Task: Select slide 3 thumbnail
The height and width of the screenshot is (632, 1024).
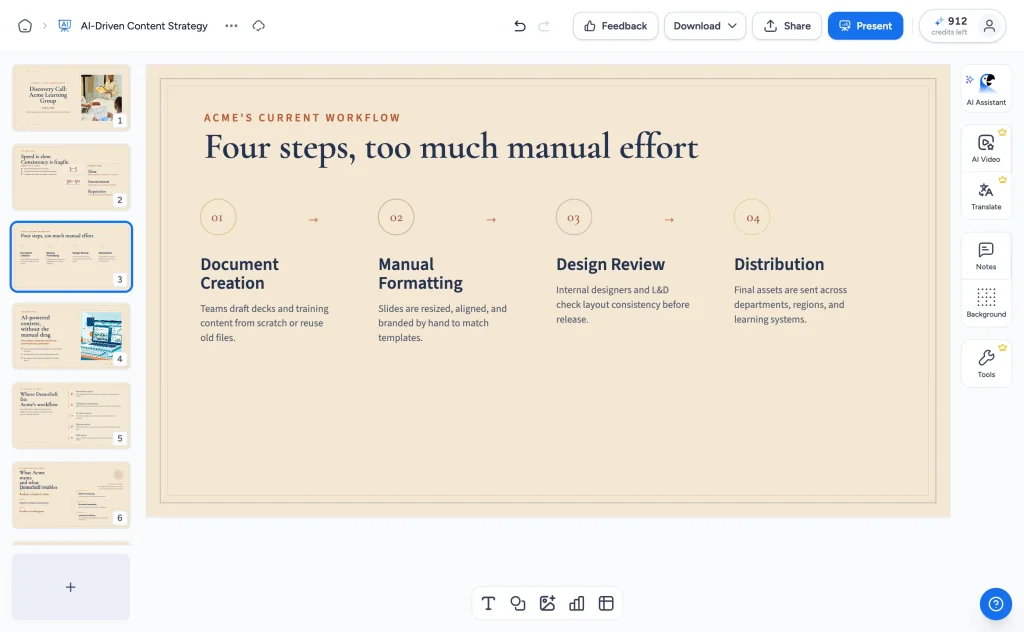Action: [71, 257]
